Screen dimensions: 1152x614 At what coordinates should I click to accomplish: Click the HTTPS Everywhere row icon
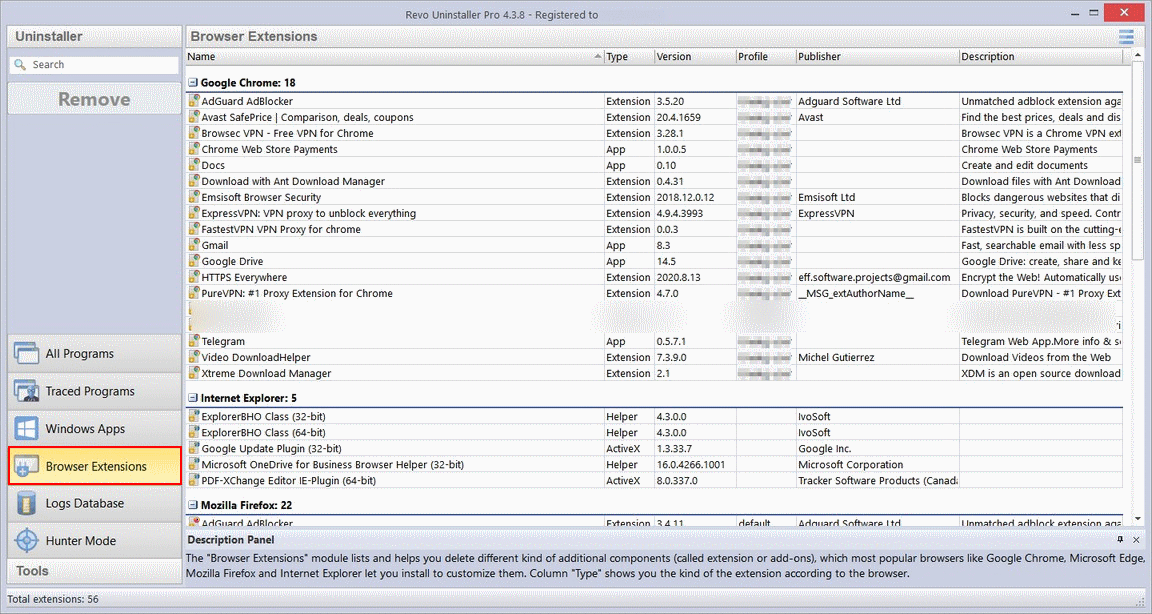194,277
